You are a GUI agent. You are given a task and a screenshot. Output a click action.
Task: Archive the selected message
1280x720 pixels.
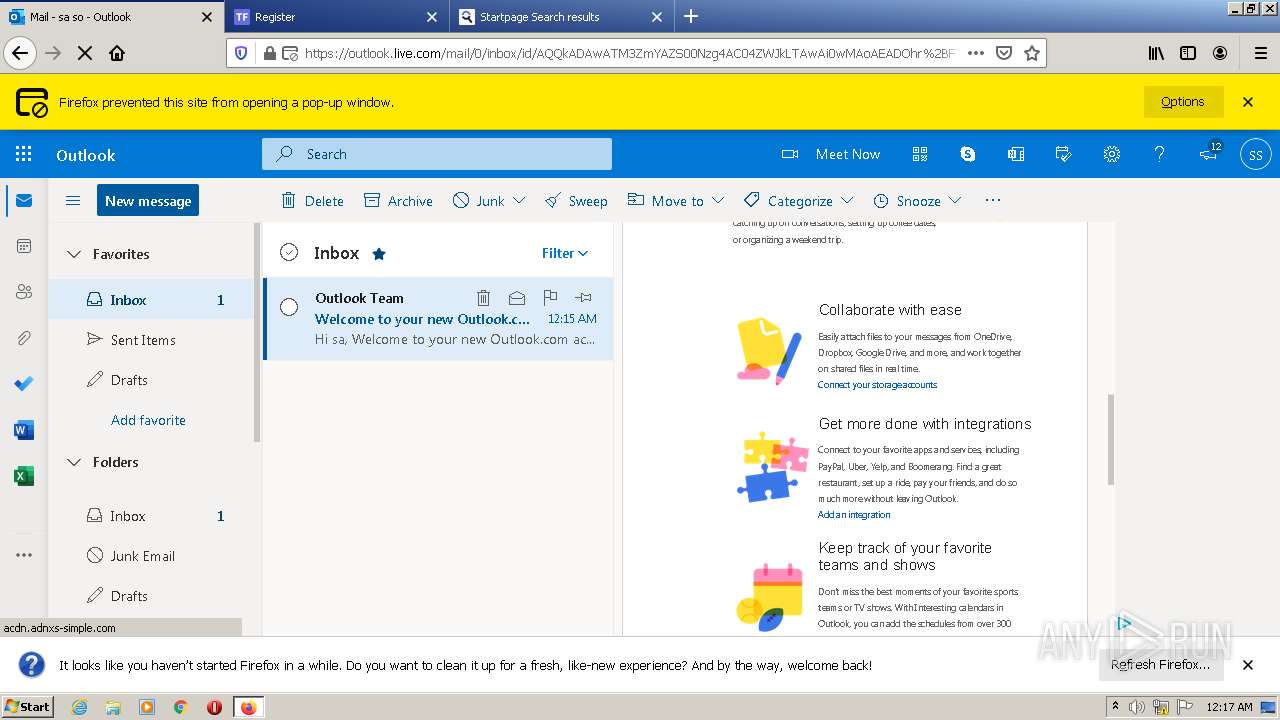(398, 200)
